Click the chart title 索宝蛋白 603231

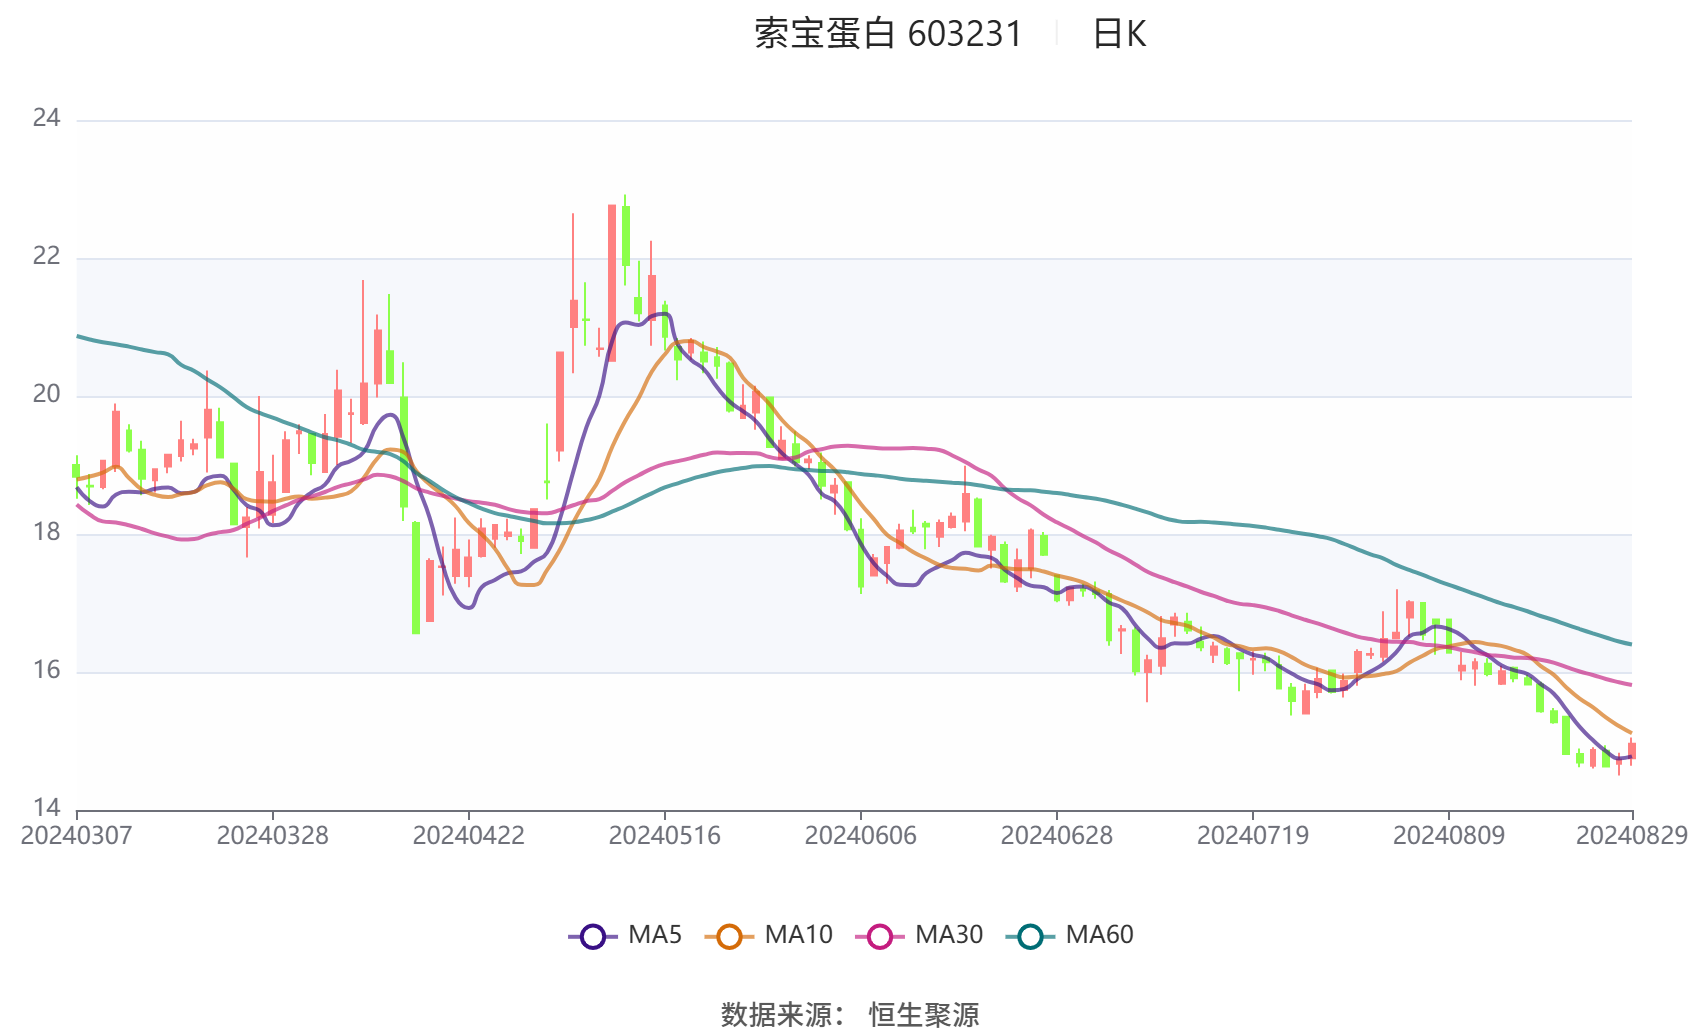(888, 34)
